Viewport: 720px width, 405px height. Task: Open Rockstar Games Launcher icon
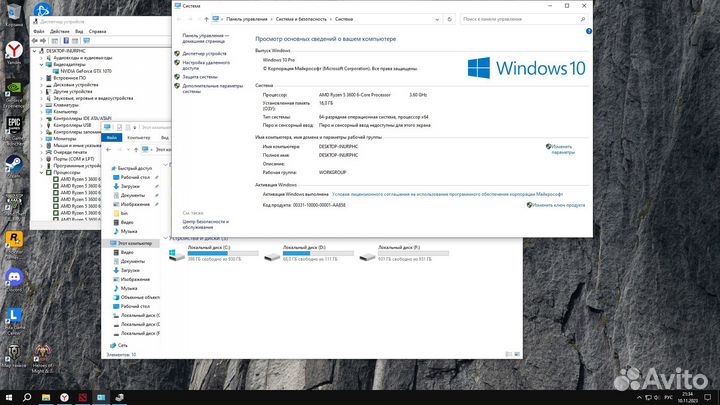pyautogui.click(x=14, y=238)
